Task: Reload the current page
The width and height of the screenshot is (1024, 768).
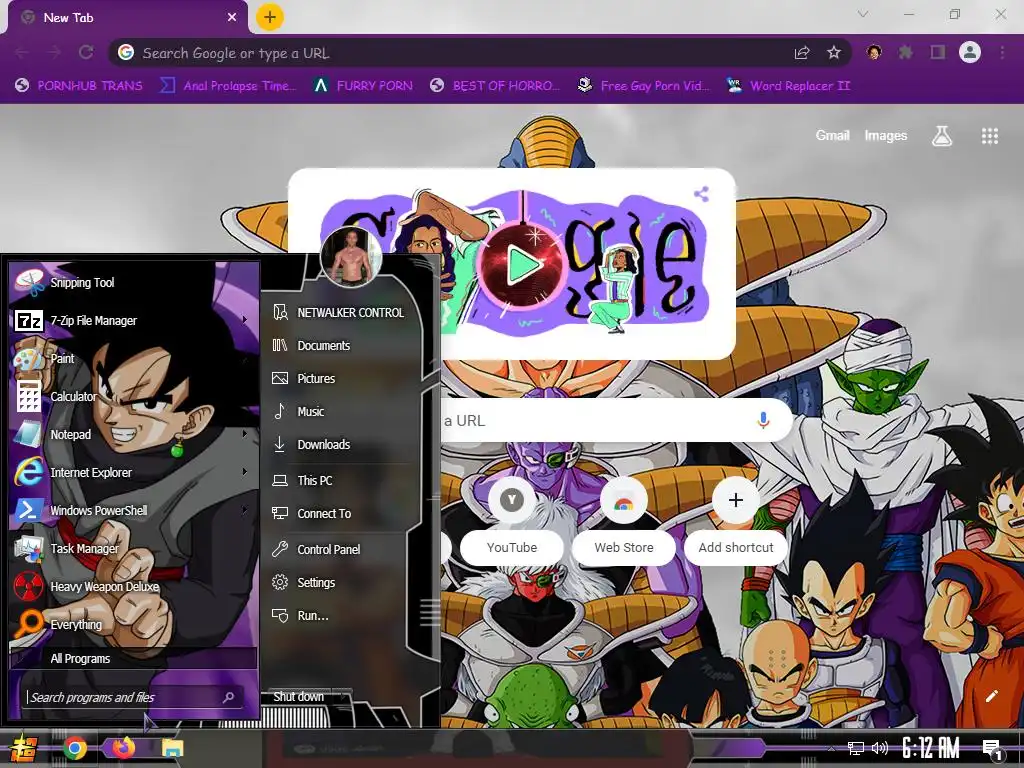Action: pyautogui.click(x=86, y=52)
